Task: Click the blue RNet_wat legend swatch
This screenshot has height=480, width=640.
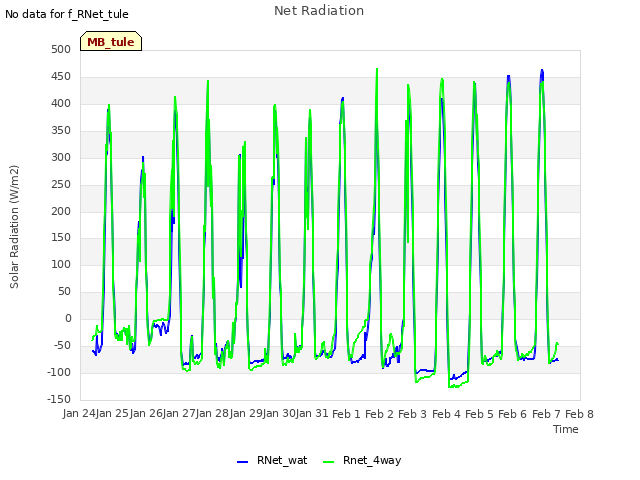Action: 242,462
